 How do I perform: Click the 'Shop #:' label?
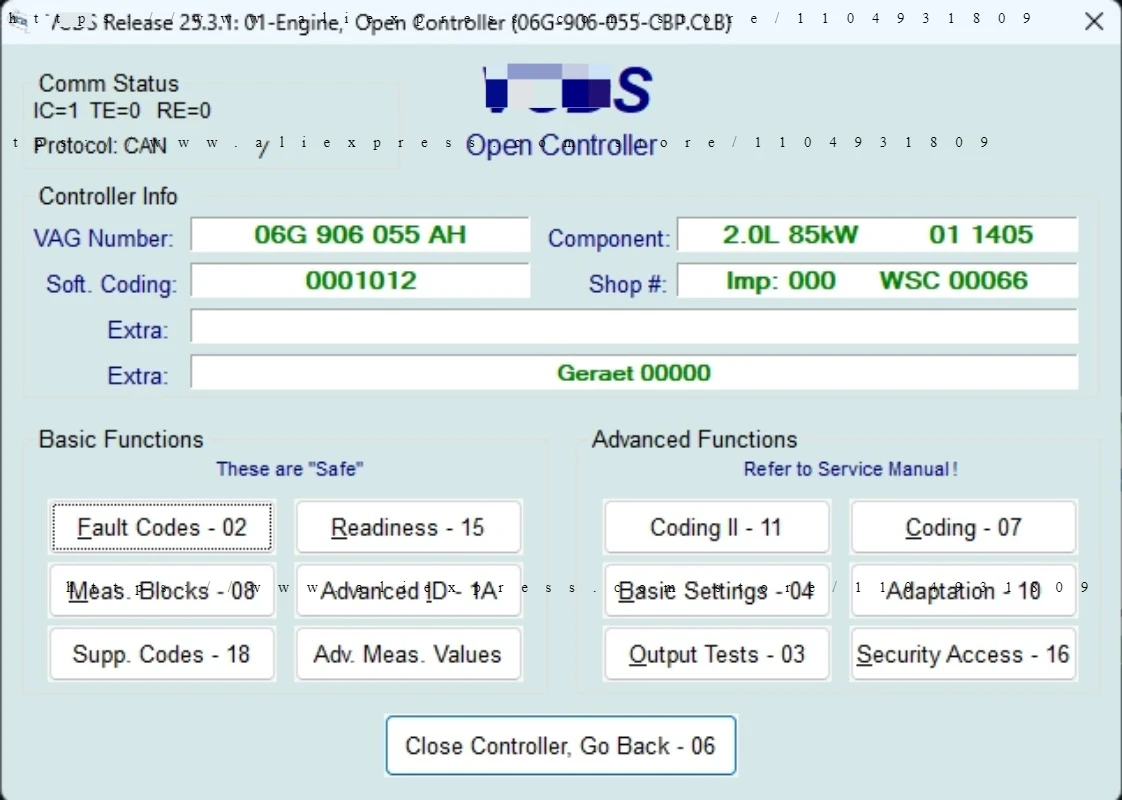tap(628, 284)
